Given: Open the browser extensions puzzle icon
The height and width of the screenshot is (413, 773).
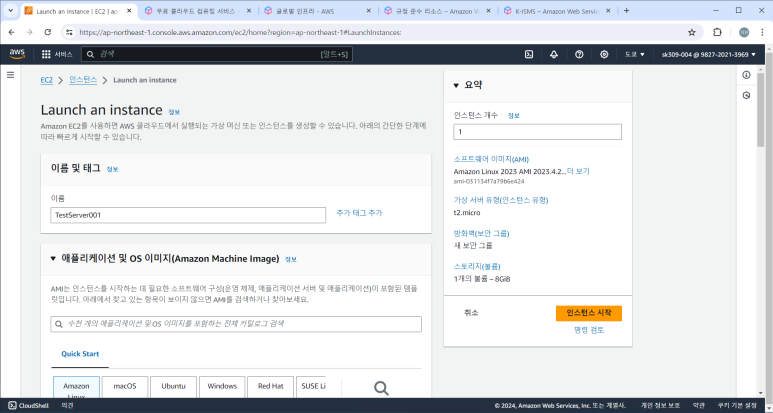Looking at the screenshot, I should coord(717,32).
